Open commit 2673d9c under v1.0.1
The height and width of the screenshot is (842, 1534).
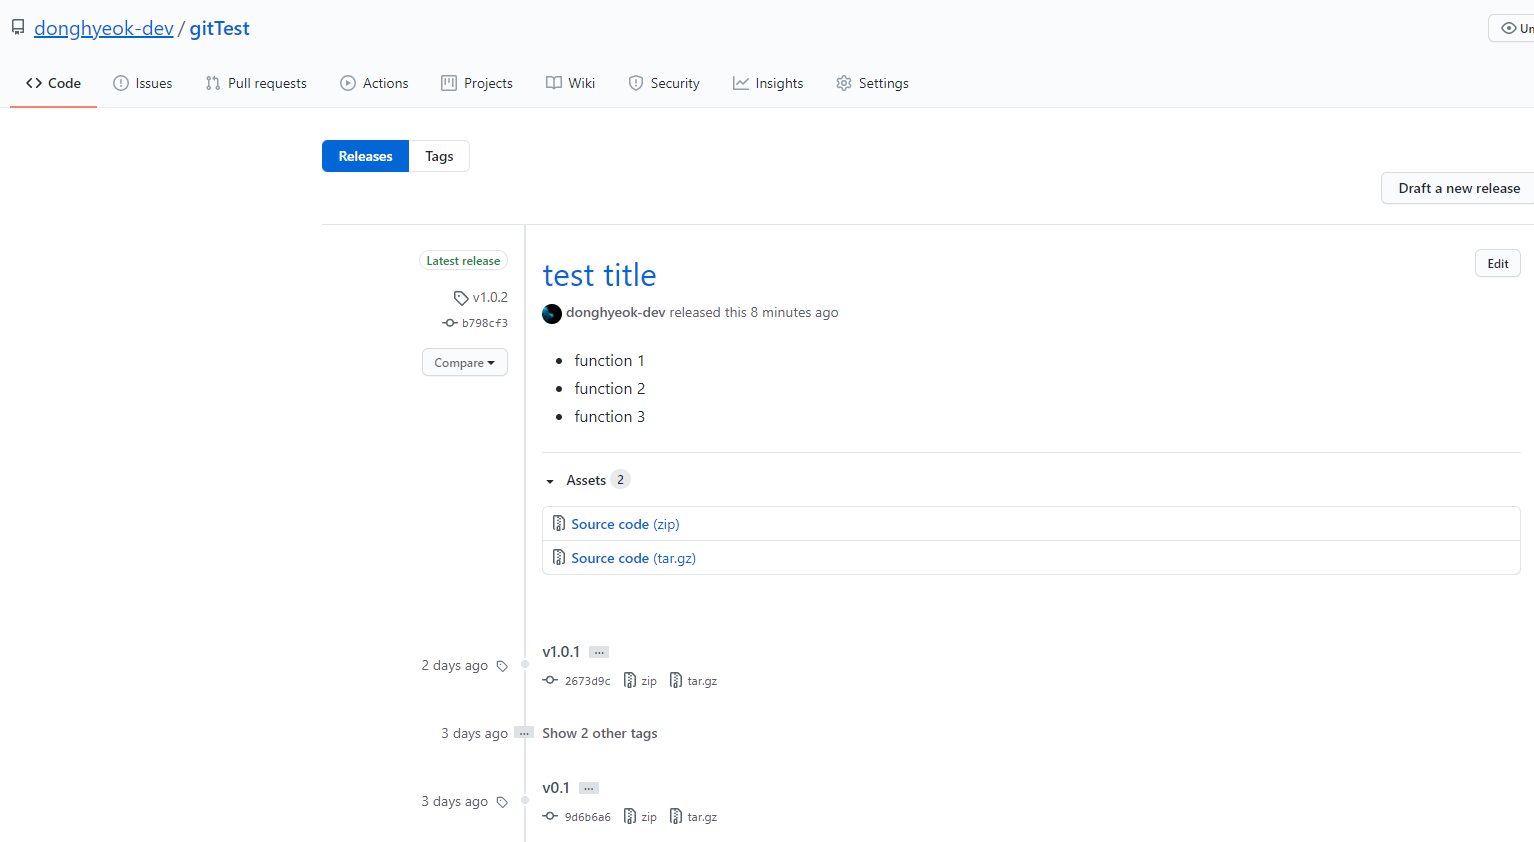click(587, 681)
